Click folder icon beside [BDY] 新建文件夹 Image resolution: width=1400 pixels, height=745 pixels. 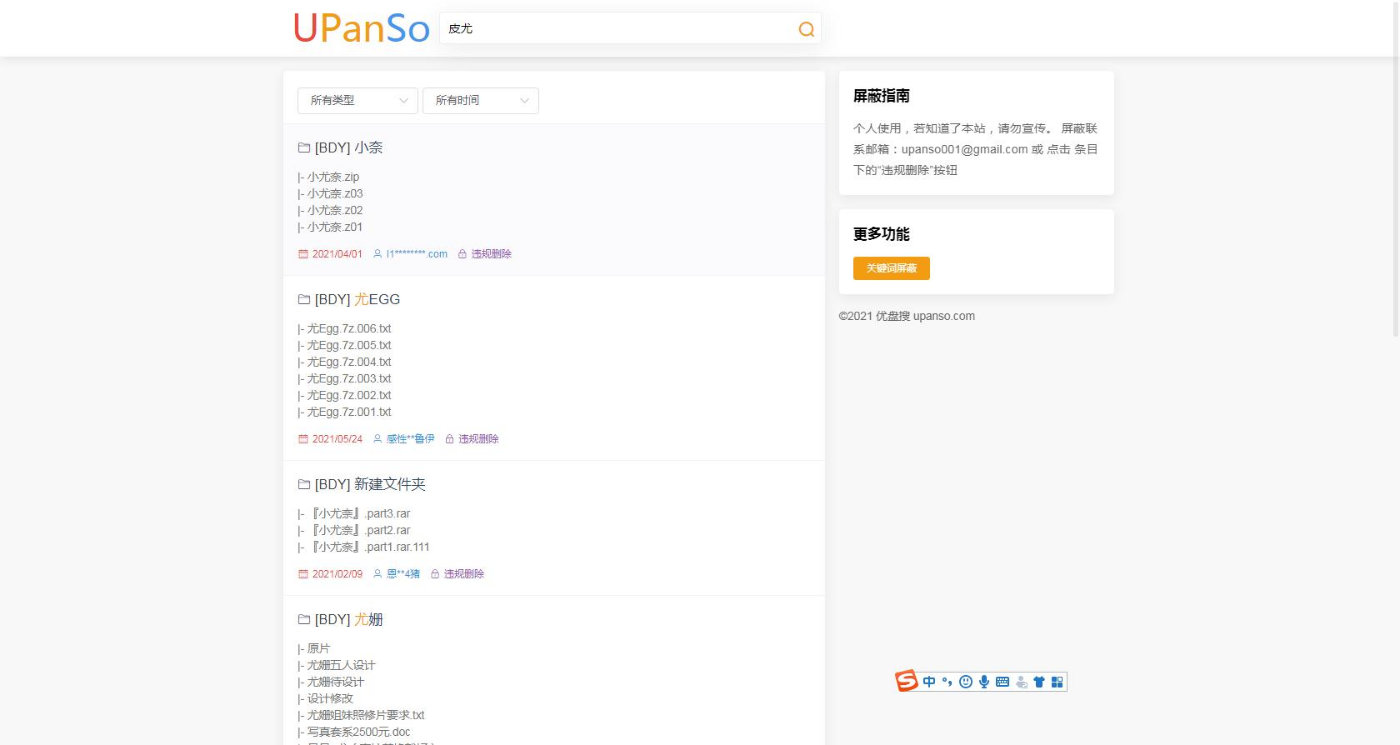(304, 484)
